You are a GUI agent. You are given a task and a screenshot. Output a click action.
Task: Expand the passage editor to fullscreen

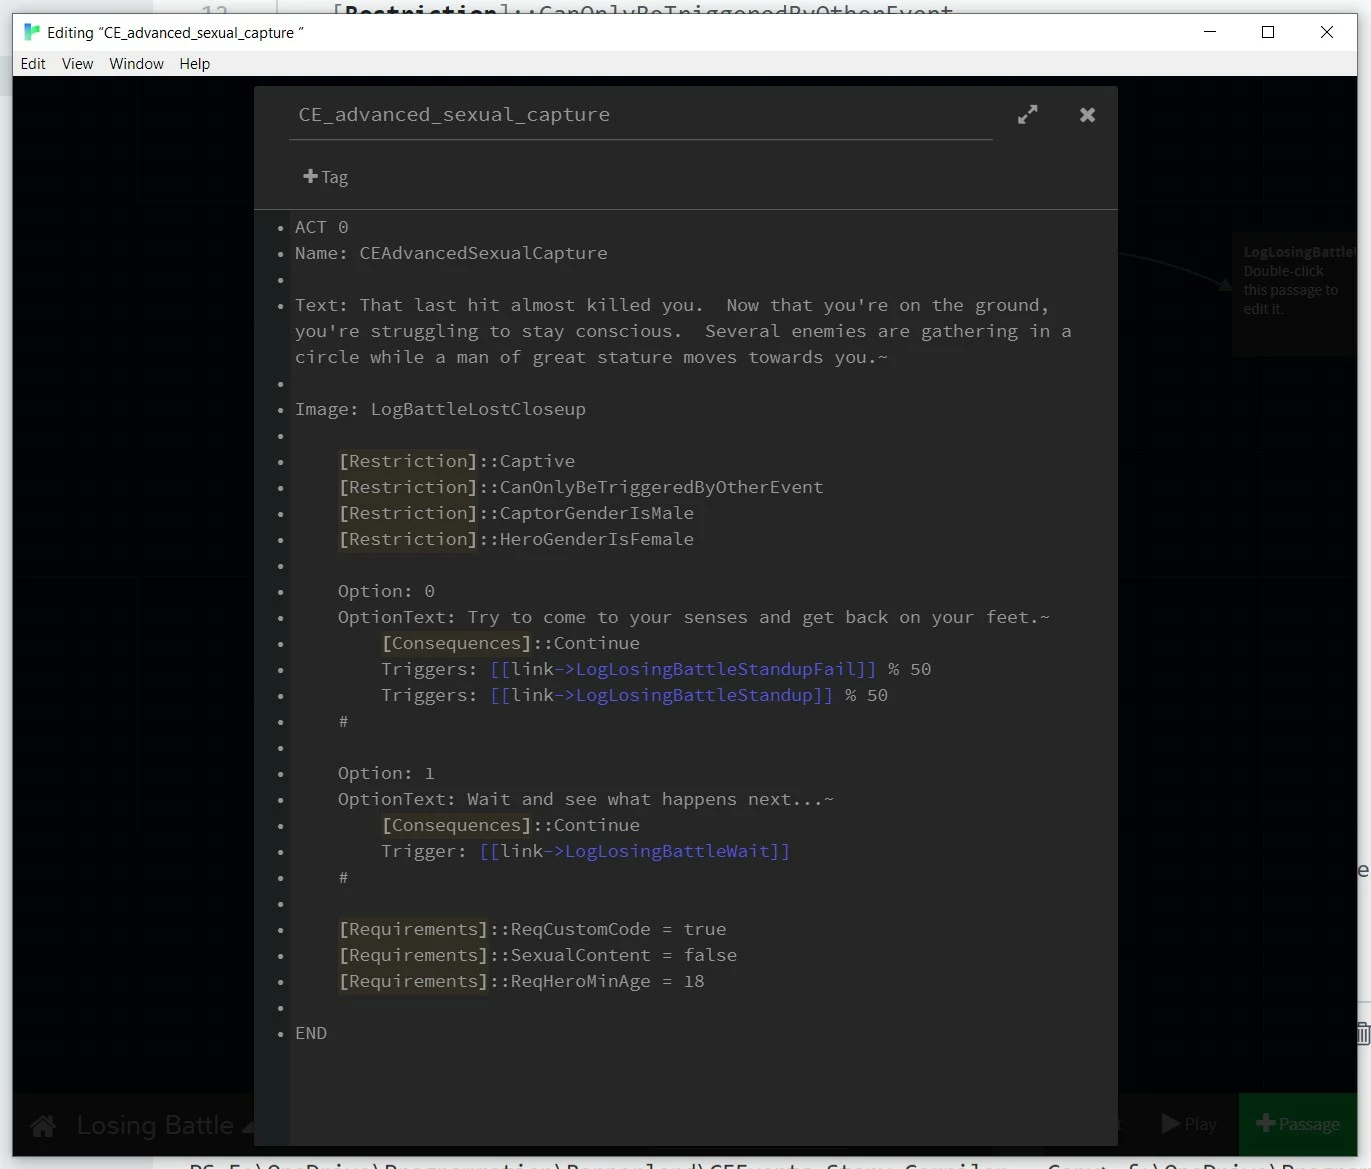(1027, 115)
